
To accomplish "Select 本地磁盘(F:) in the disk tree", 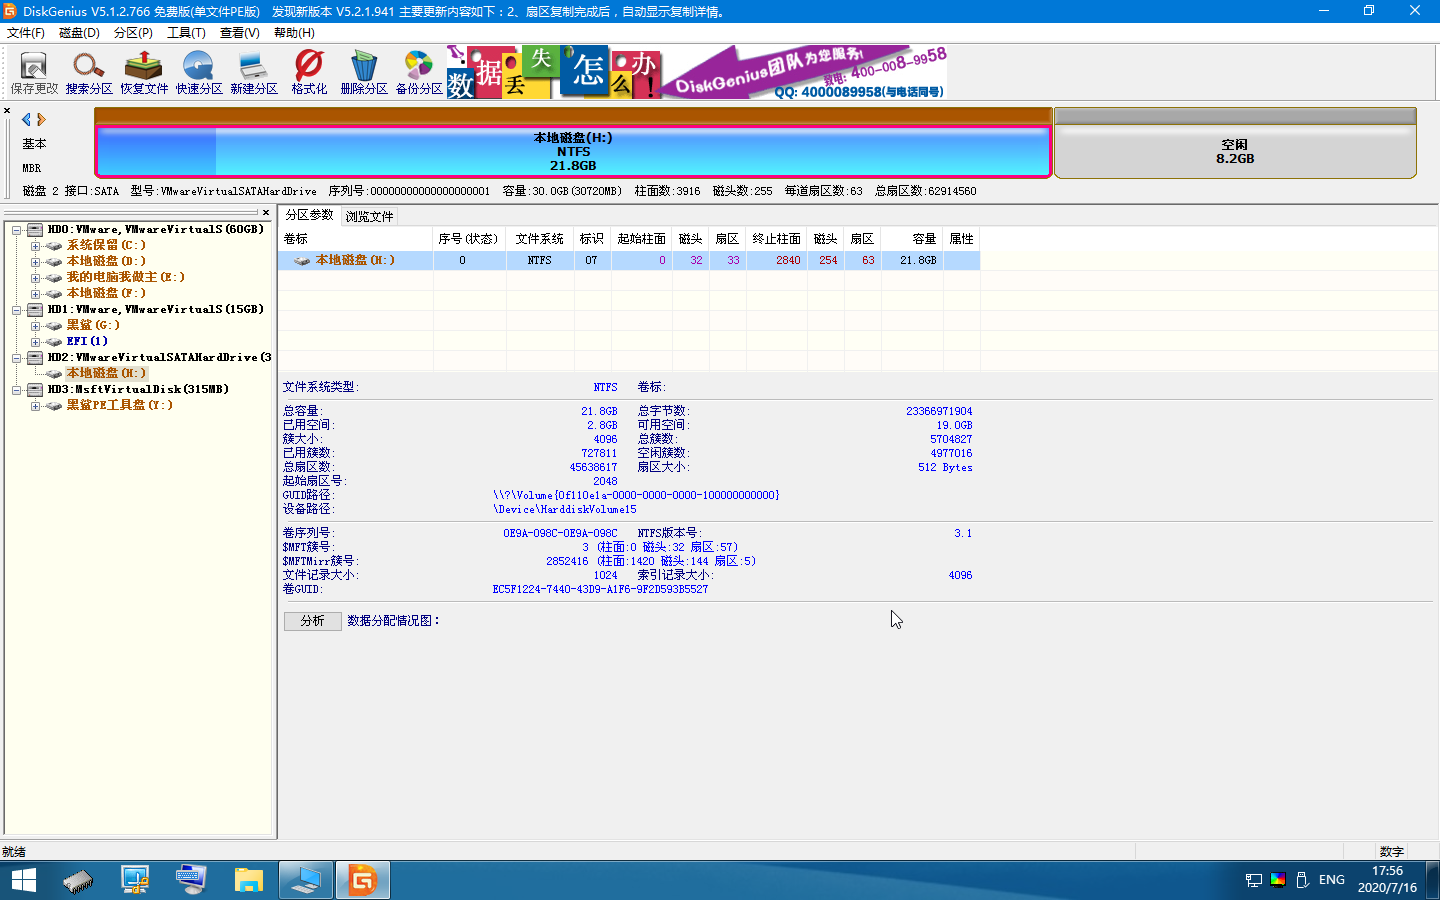I will (106, 293).
